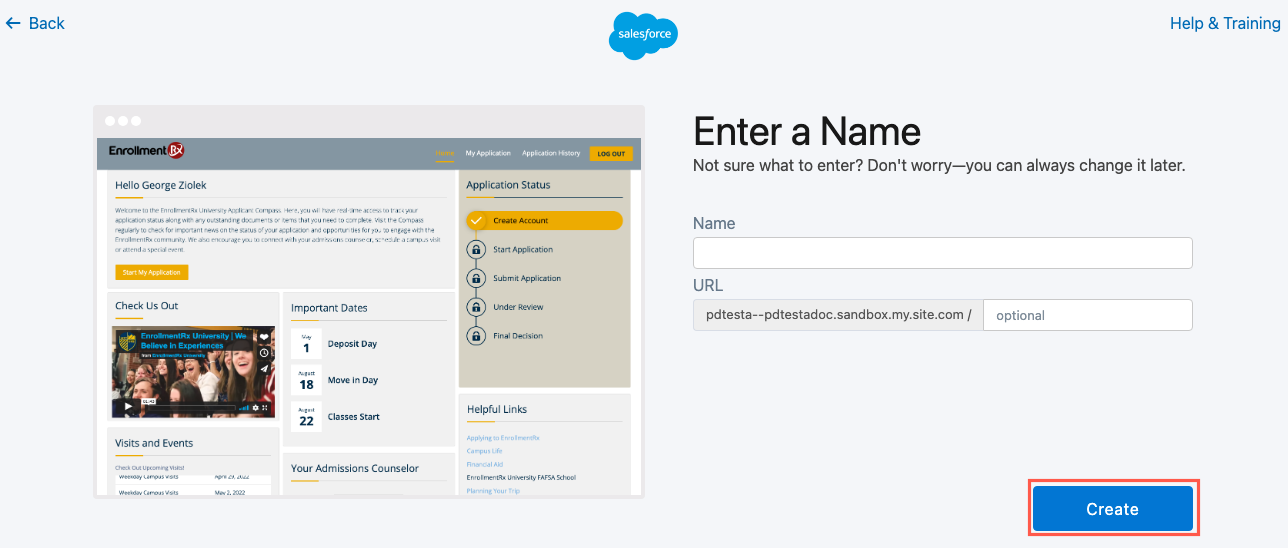Viewport: 1288px width, 548px height.
Task: Click the Under Review lock icon
Action: pos(476,307)
